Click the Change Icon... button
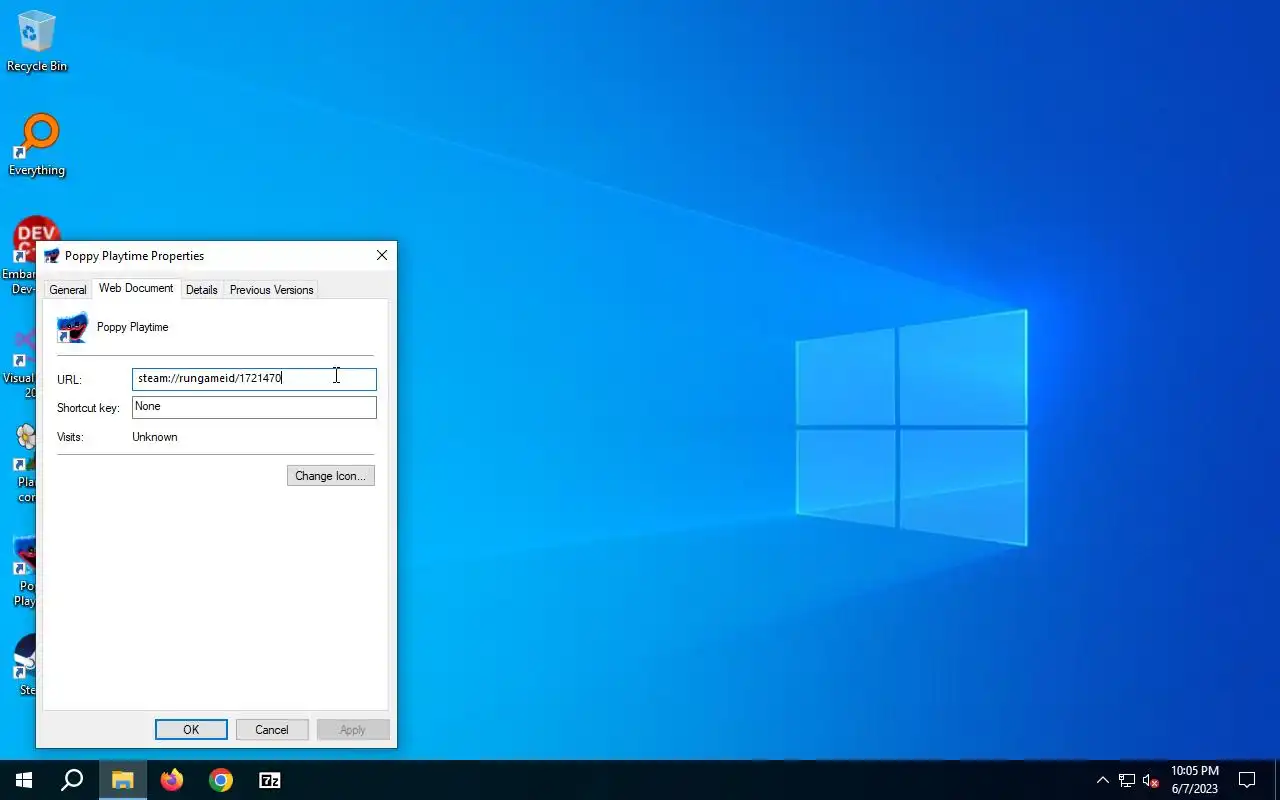Screen dimensions: 1280x800 pos(331,476)
